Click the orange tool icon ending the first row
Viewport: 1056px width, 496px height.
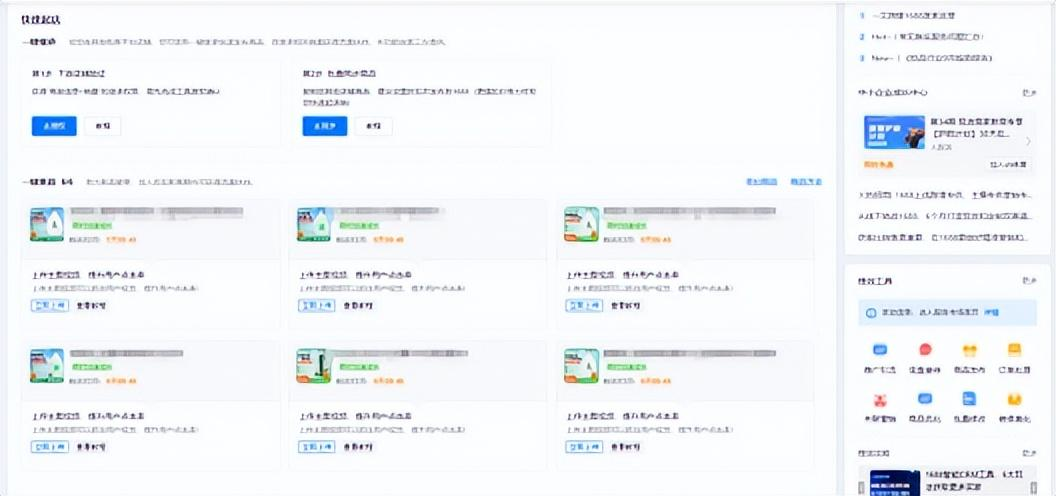point(1014,351)
